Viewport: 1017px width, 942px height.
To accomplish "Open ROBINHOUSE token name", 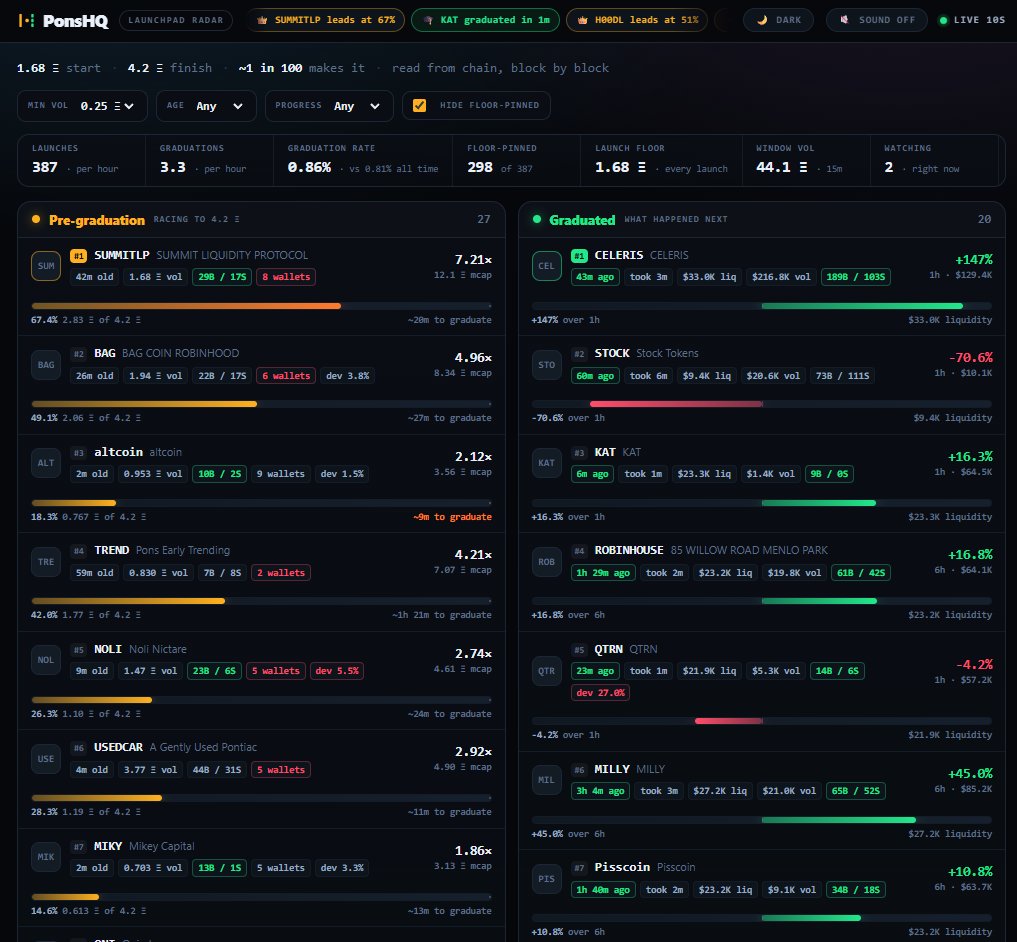I will 629,550.
